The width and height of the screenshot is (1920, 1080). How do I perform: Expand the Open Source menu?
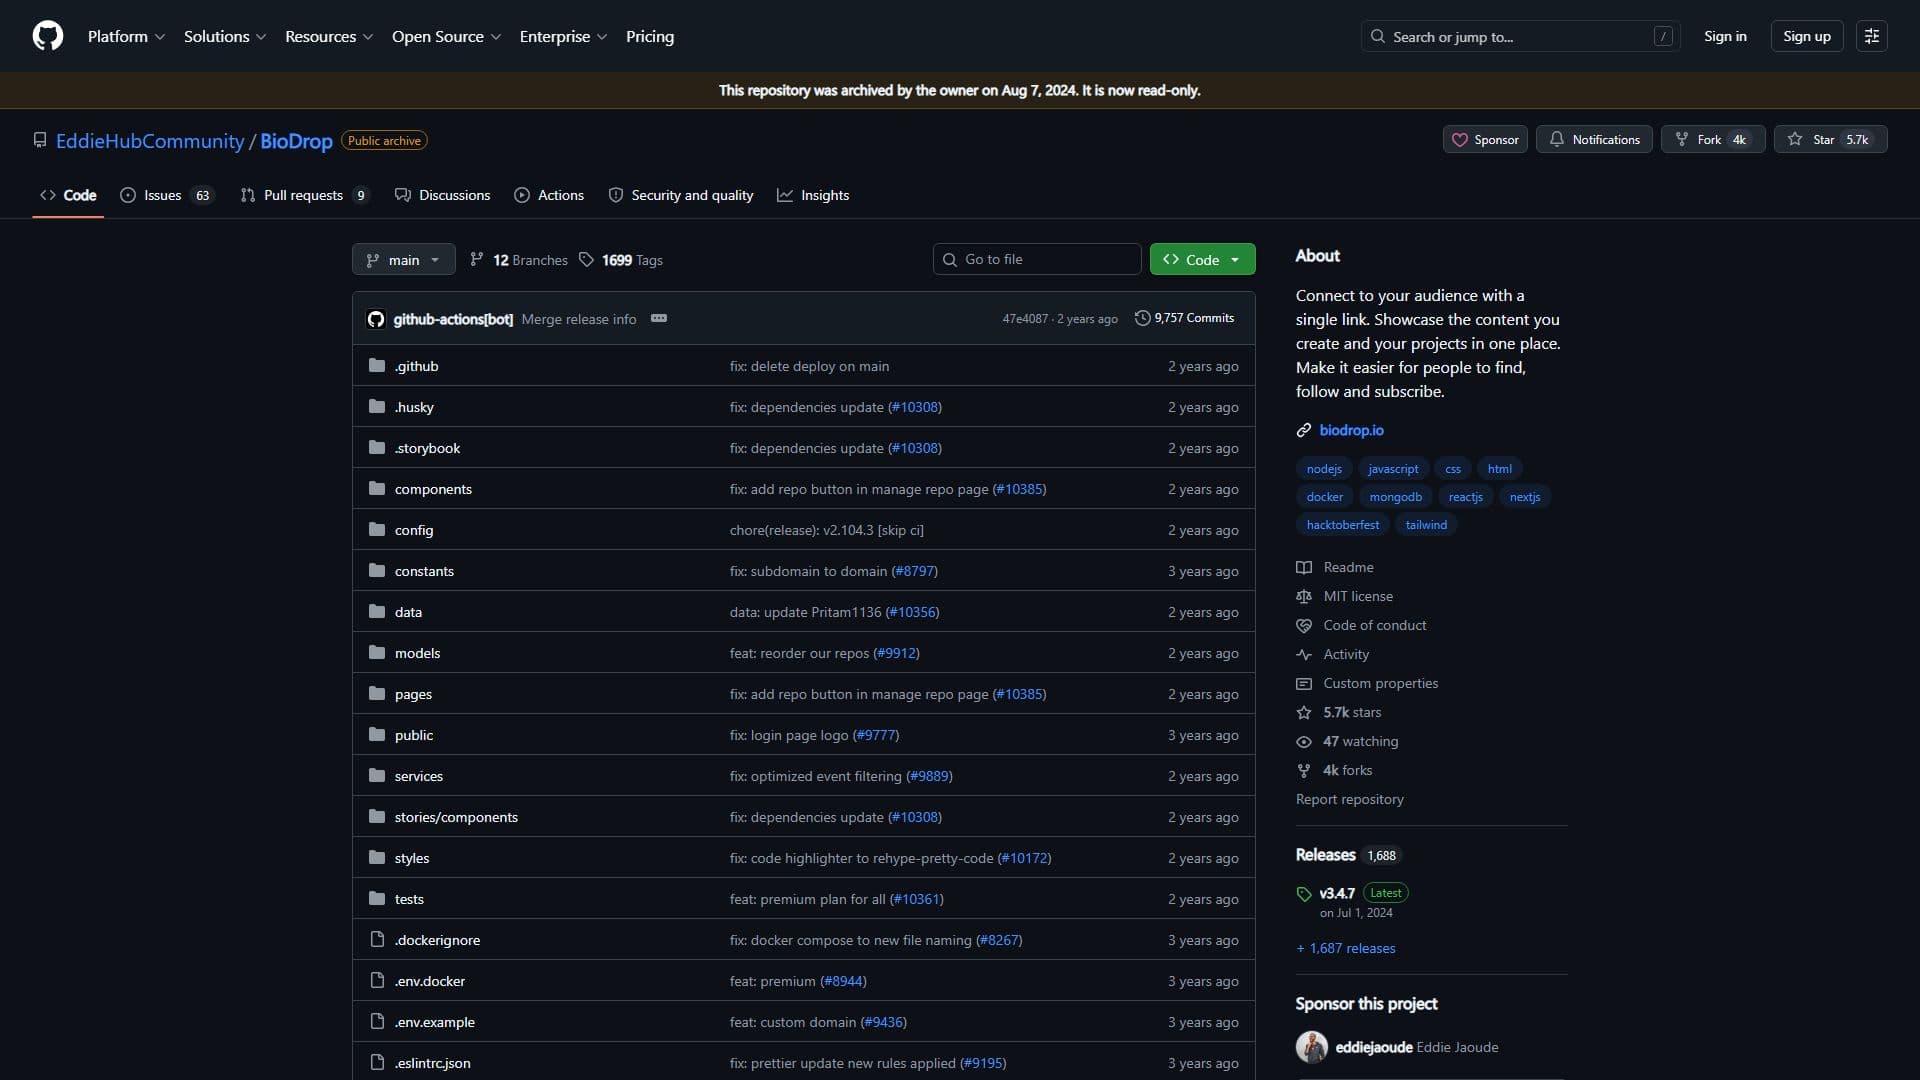(446, 36)
